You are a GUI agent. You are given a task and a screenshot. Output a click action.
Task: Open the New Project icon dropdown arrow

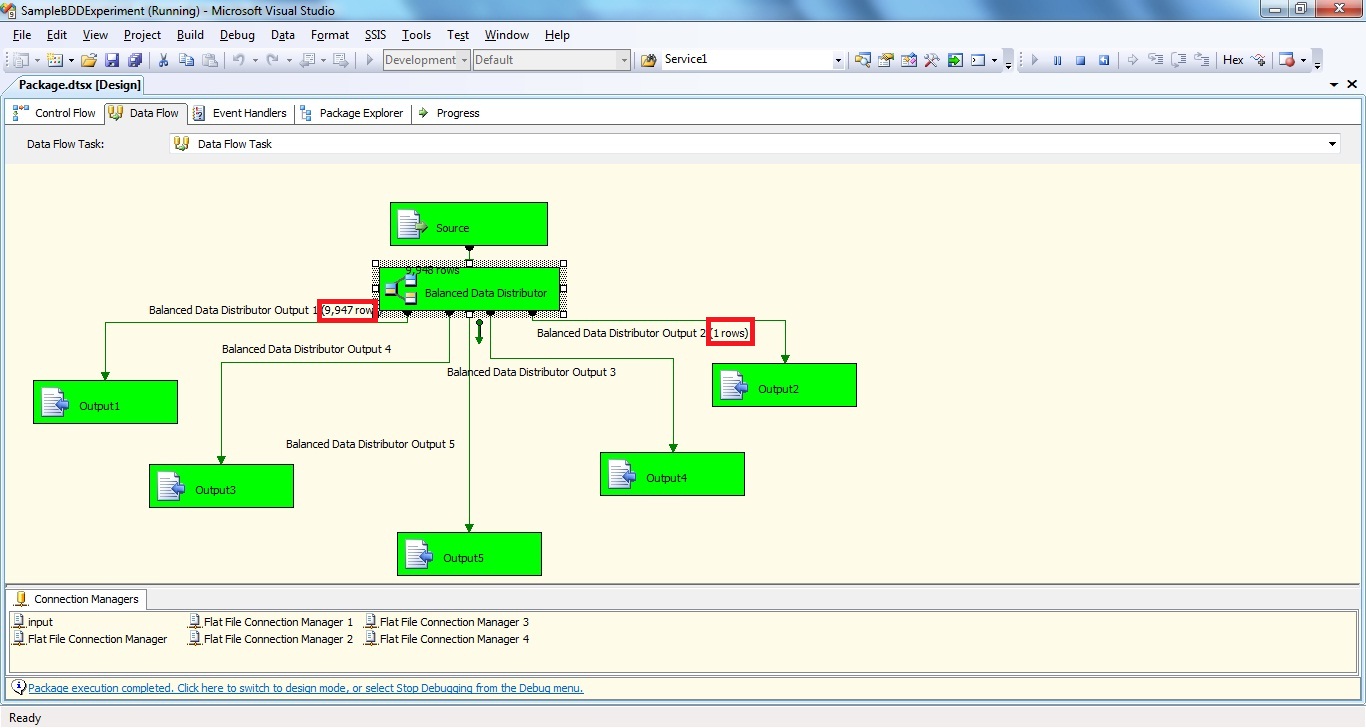click(37, 60)
